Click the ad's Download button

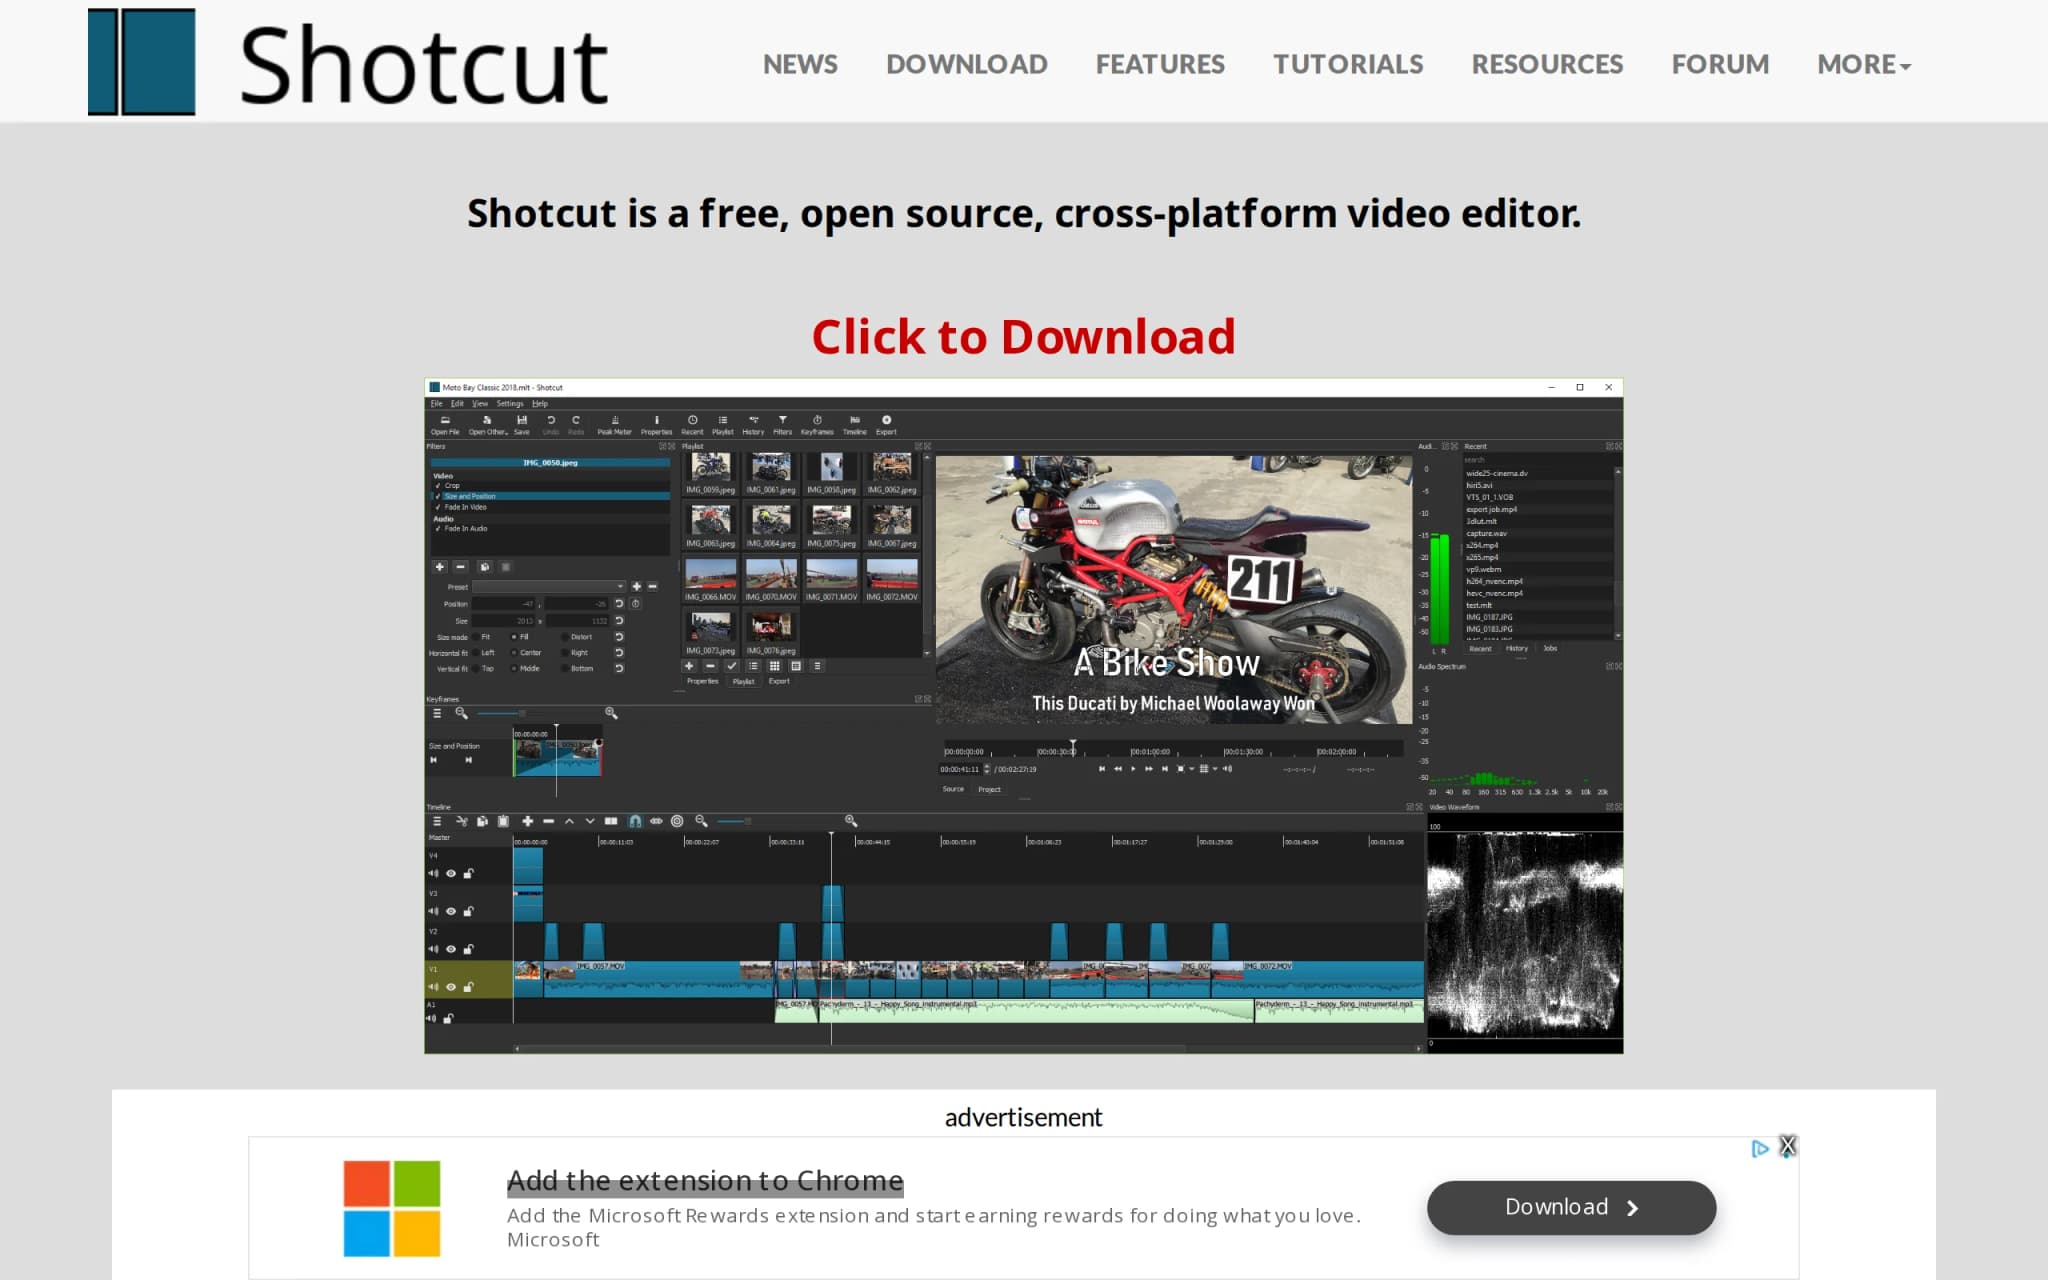1571,1207
